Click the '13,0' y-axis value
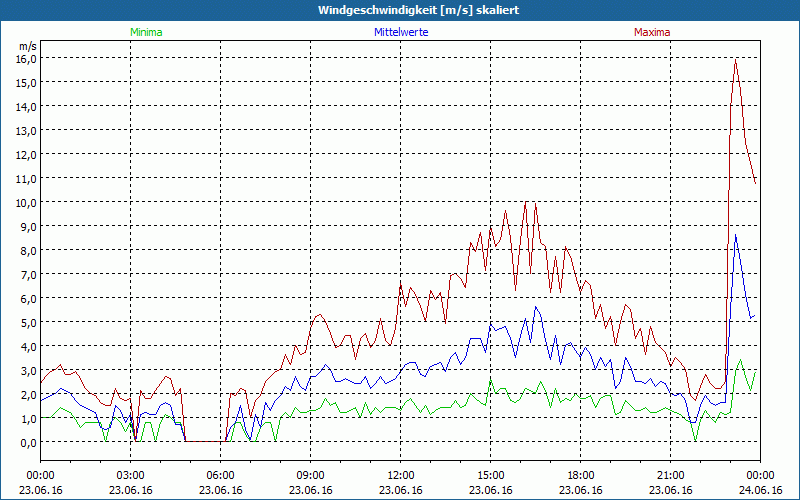This screenshot has height=500, width=800. point(28,130)
